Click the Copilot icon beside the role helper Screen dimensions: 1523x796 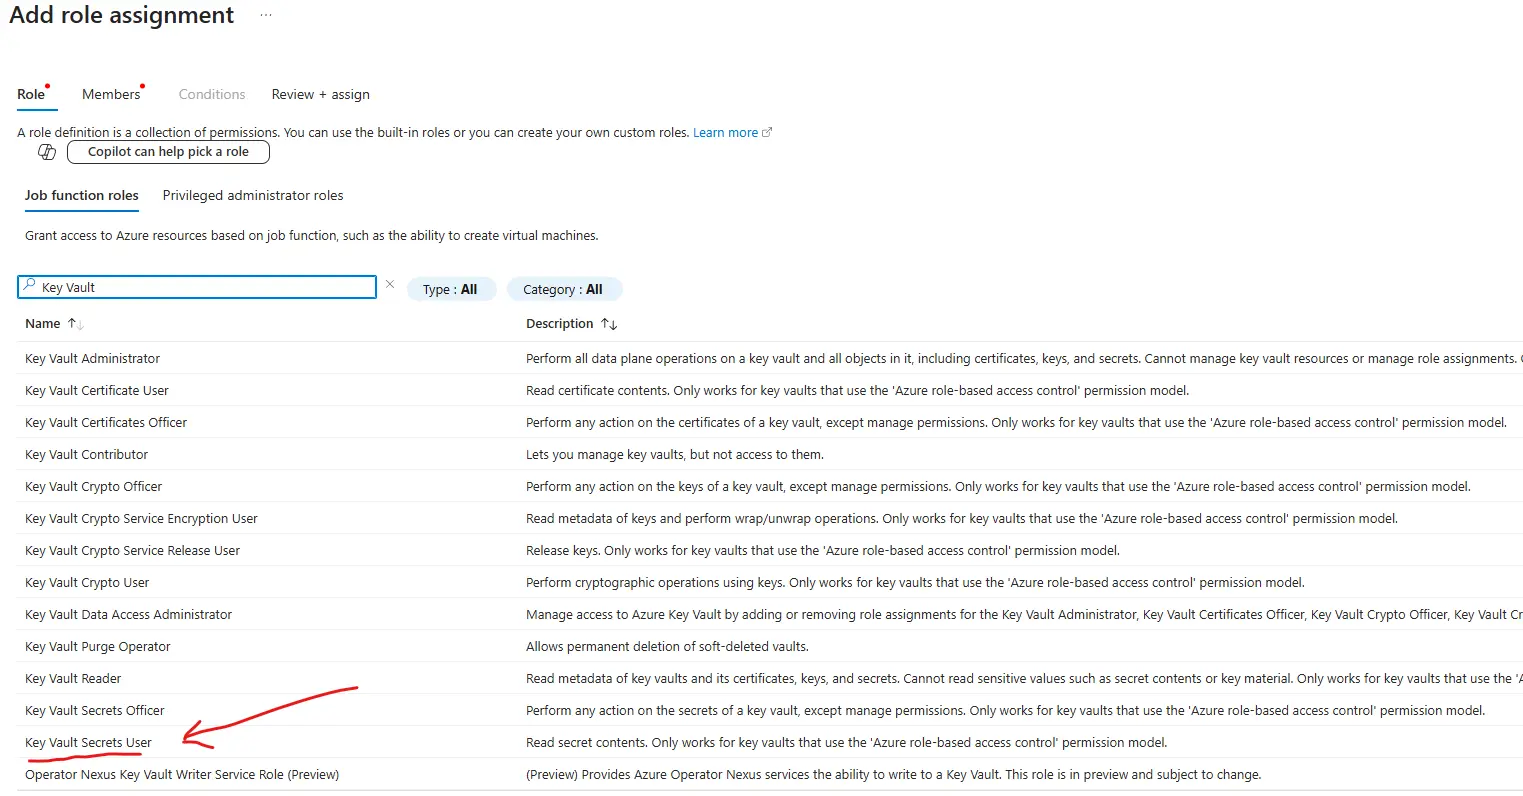[x=46, y=152]
